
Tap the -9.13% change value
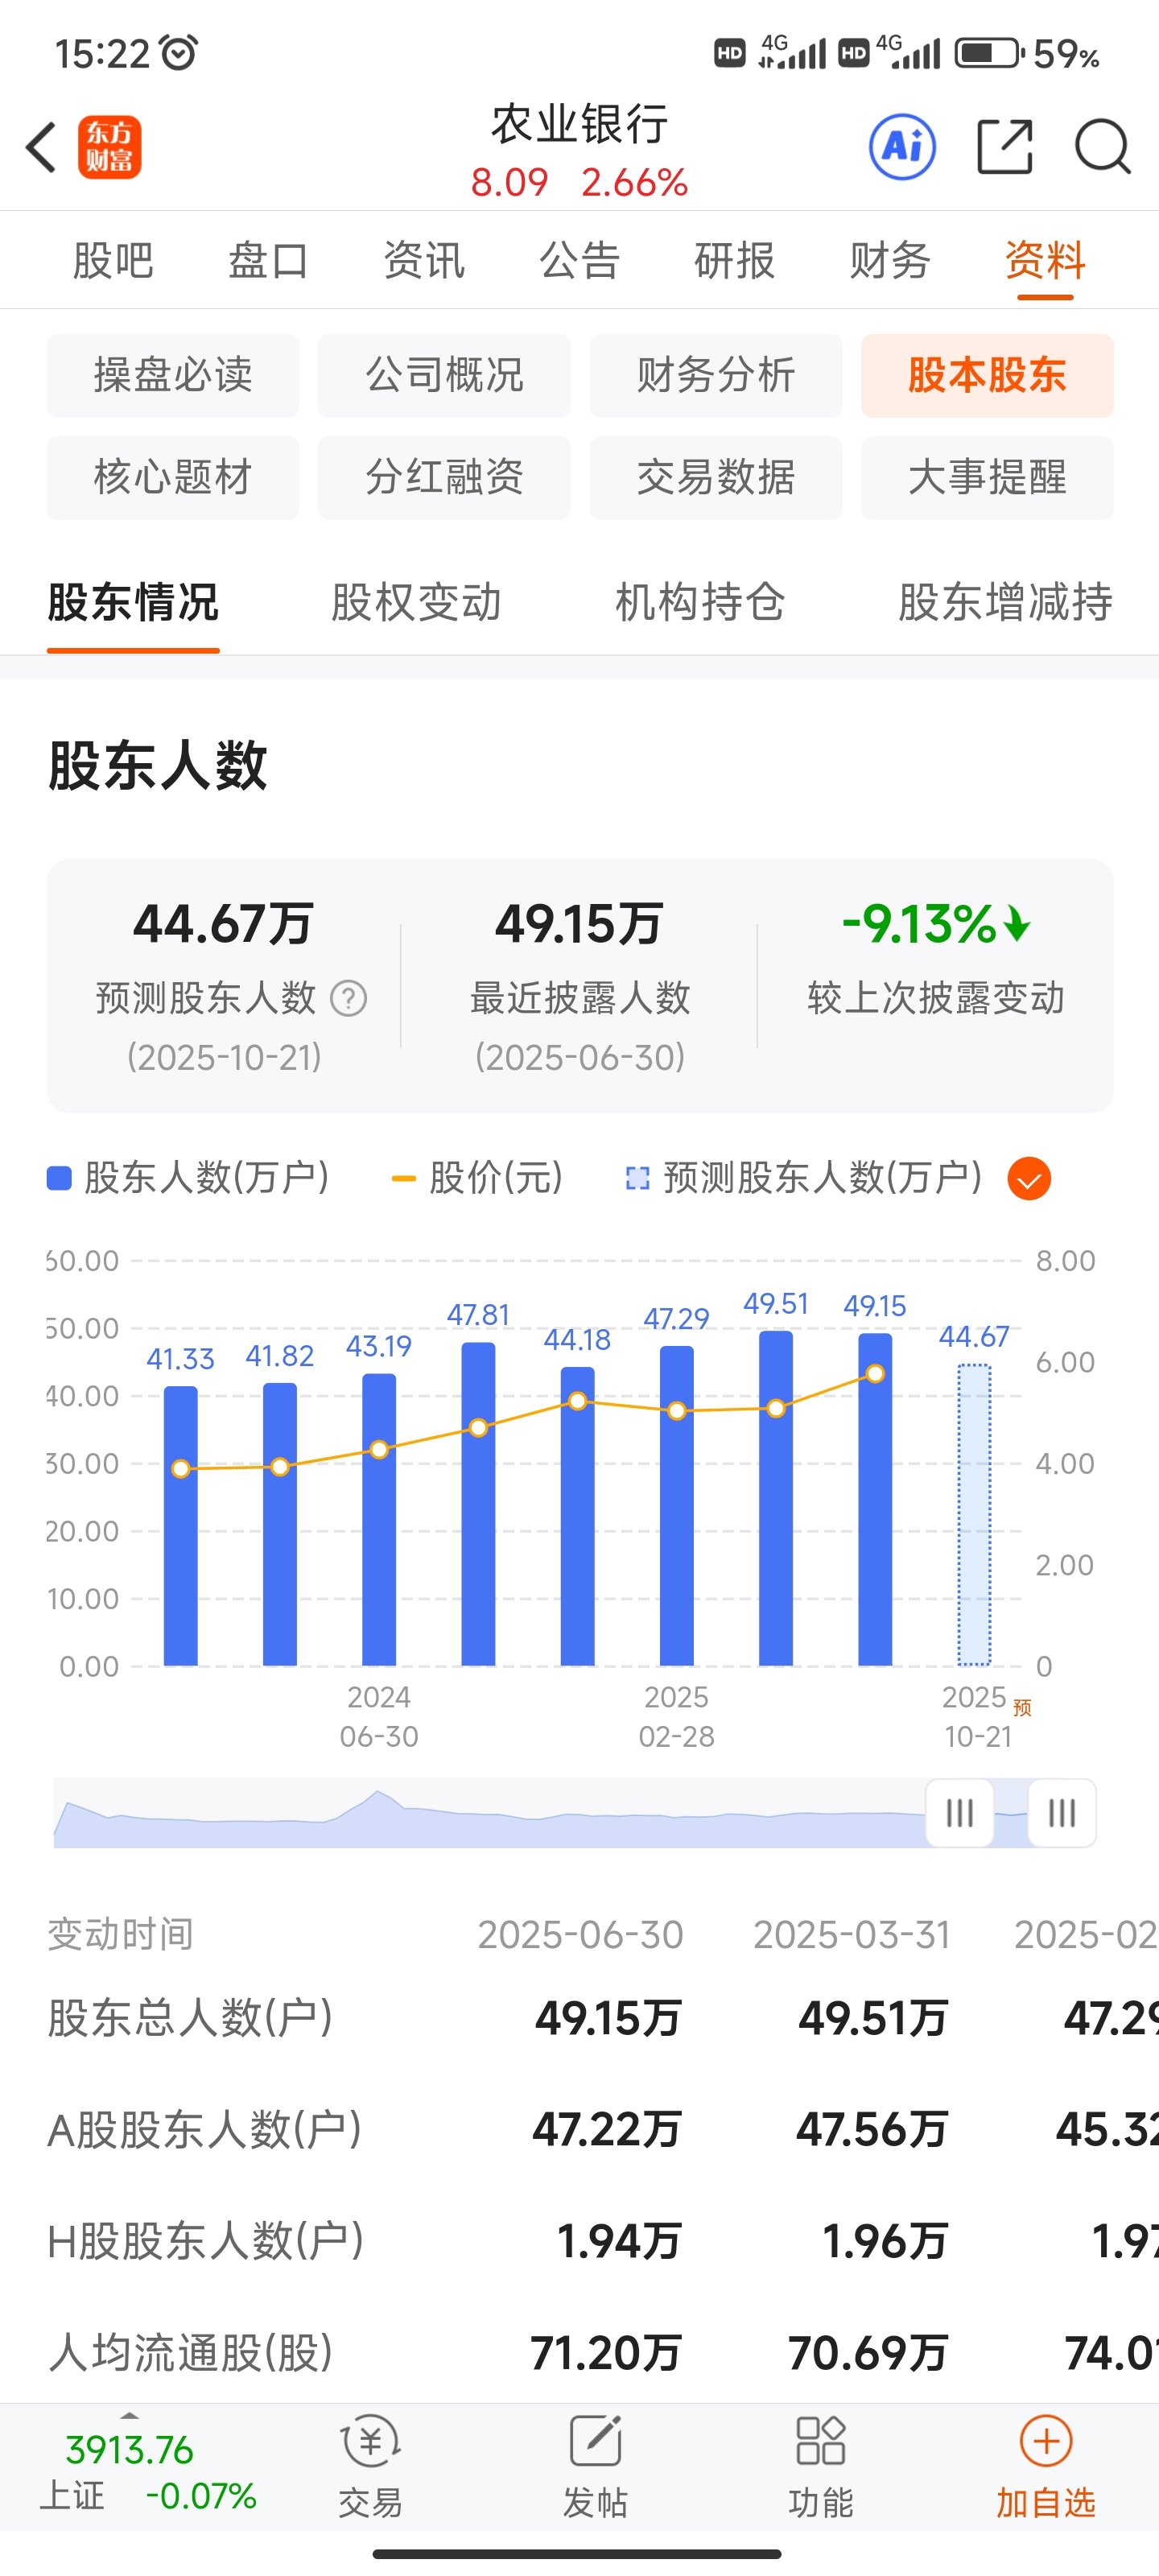click(x=935, y=923)
